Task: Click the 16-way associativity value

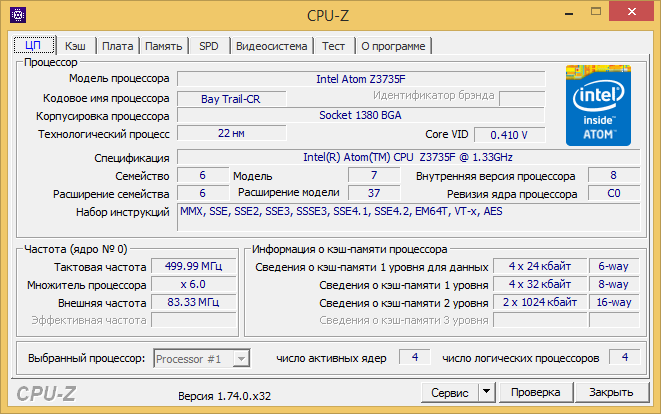Action: (x=614, y=302)
